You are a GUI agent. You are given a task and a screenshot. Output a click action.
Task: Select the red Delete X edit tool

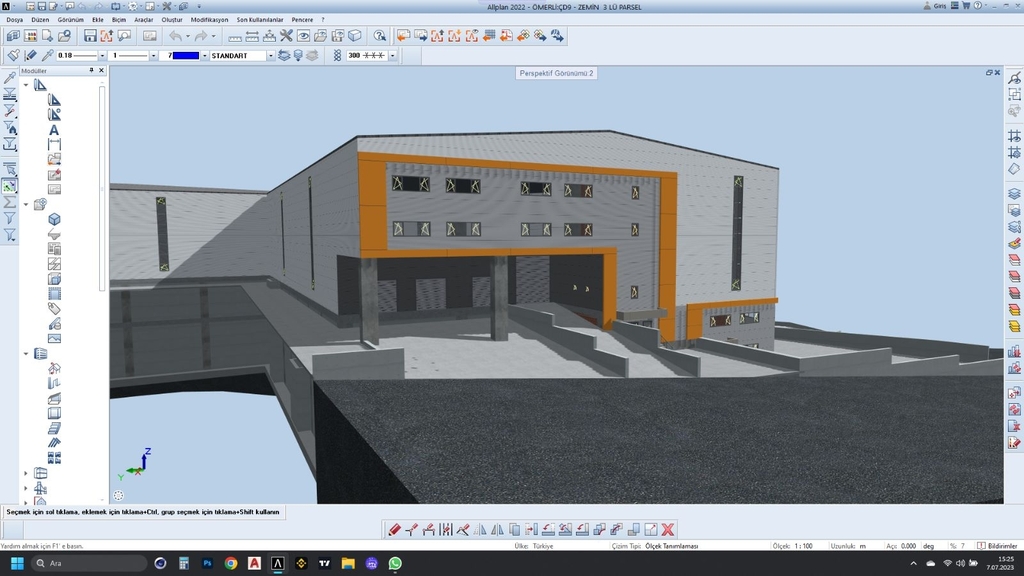point(668,529)
